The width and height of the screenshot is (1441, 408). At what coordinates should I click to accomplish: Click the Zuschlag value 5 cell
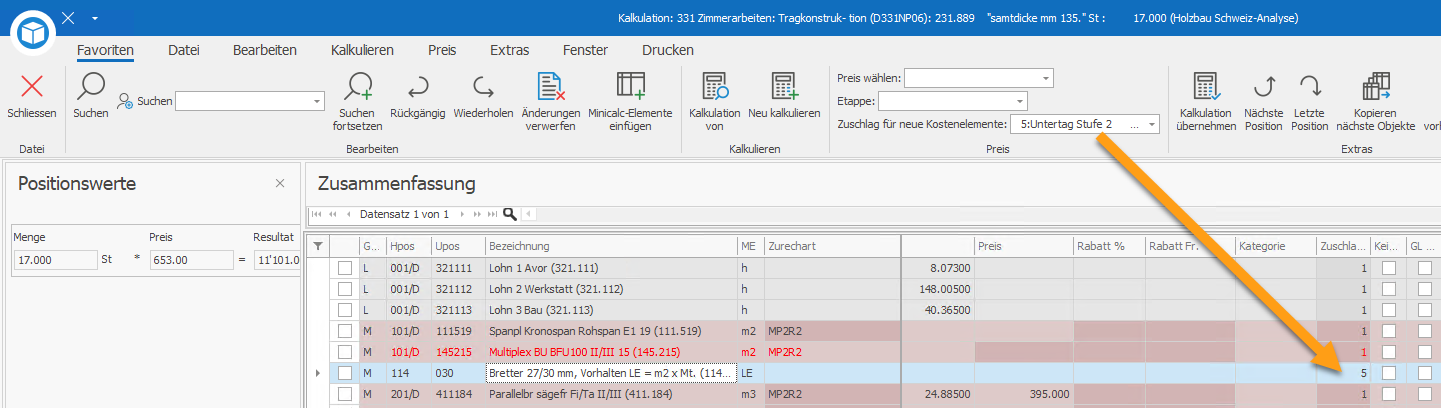click(x=1342, y=373)
